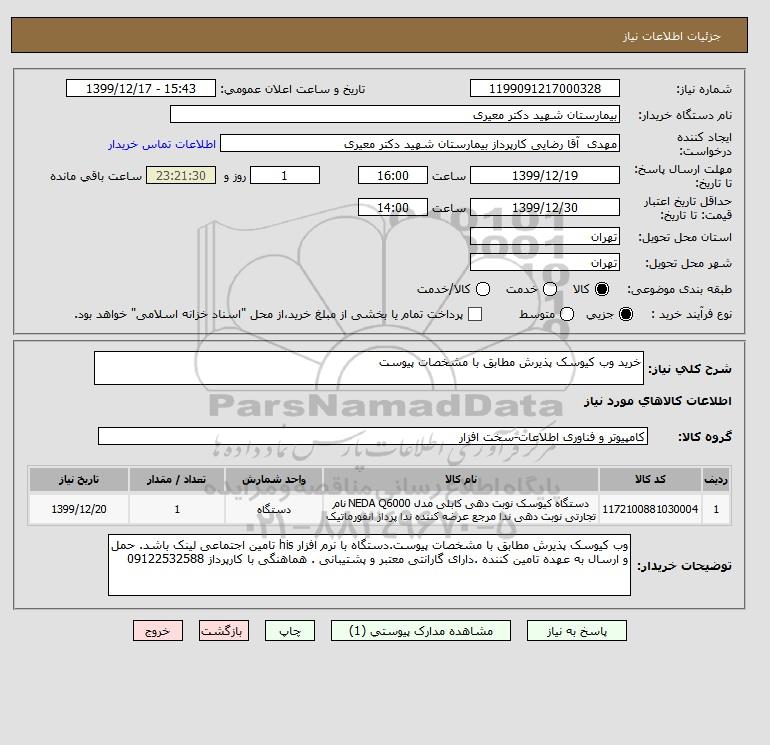Click the شهر محل تحویل field
This screenshot has height=745, width=770.
(x=545, y=263)
